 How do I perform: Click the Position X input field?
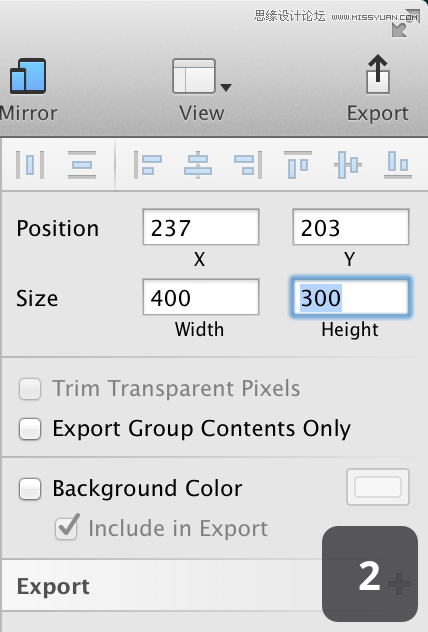point(201,227)
